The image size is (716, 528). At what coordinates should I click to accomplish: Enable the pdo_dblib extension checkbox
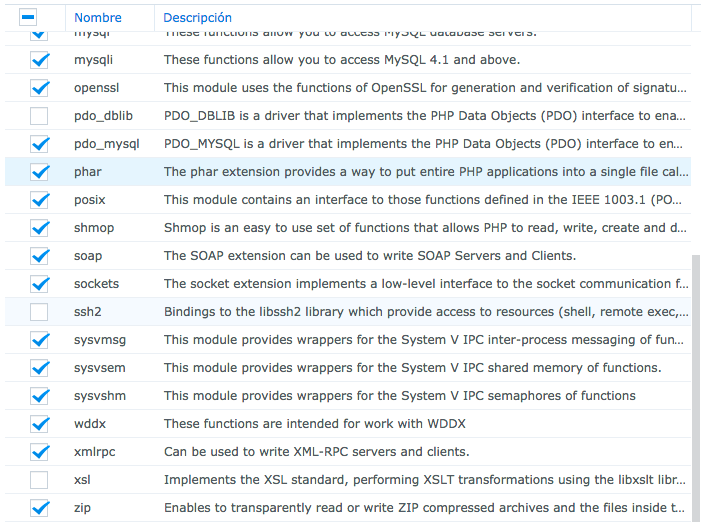point(39,116)
